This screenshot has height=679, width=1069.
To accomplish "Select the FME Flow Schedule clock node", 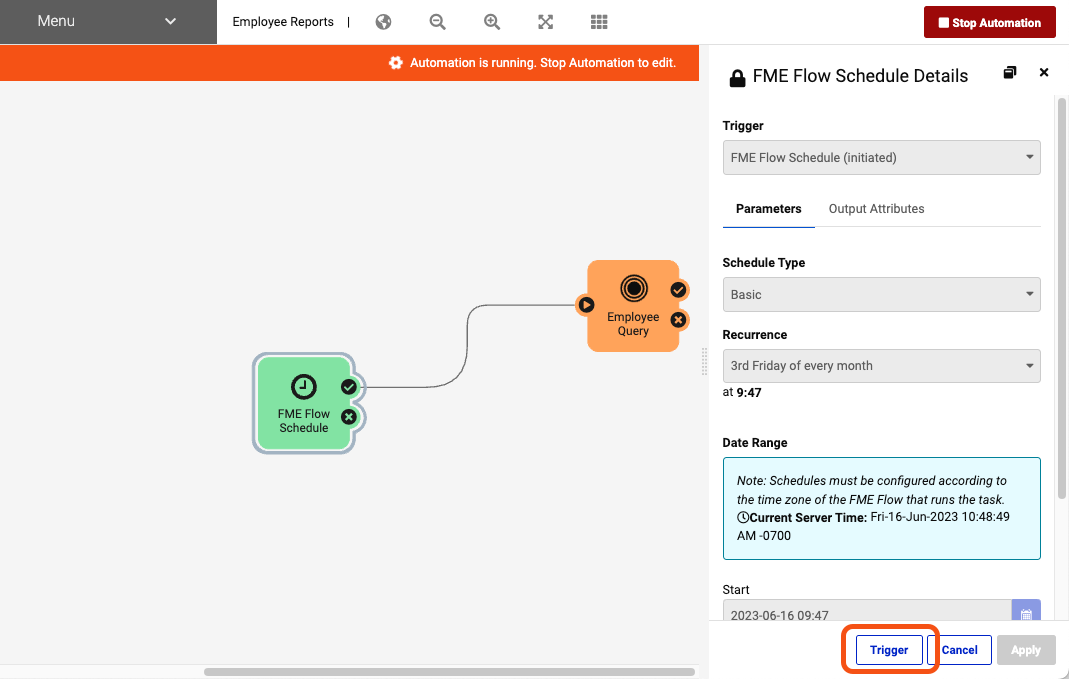I will 304,403.
